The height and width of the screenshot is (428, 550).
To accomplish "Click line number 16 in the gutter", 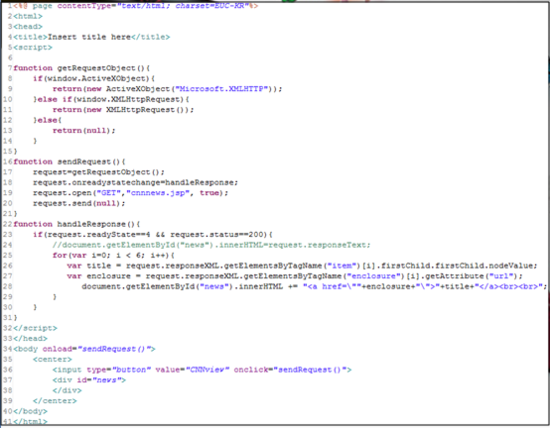I will pyautogui.click(x=7, y=162).
